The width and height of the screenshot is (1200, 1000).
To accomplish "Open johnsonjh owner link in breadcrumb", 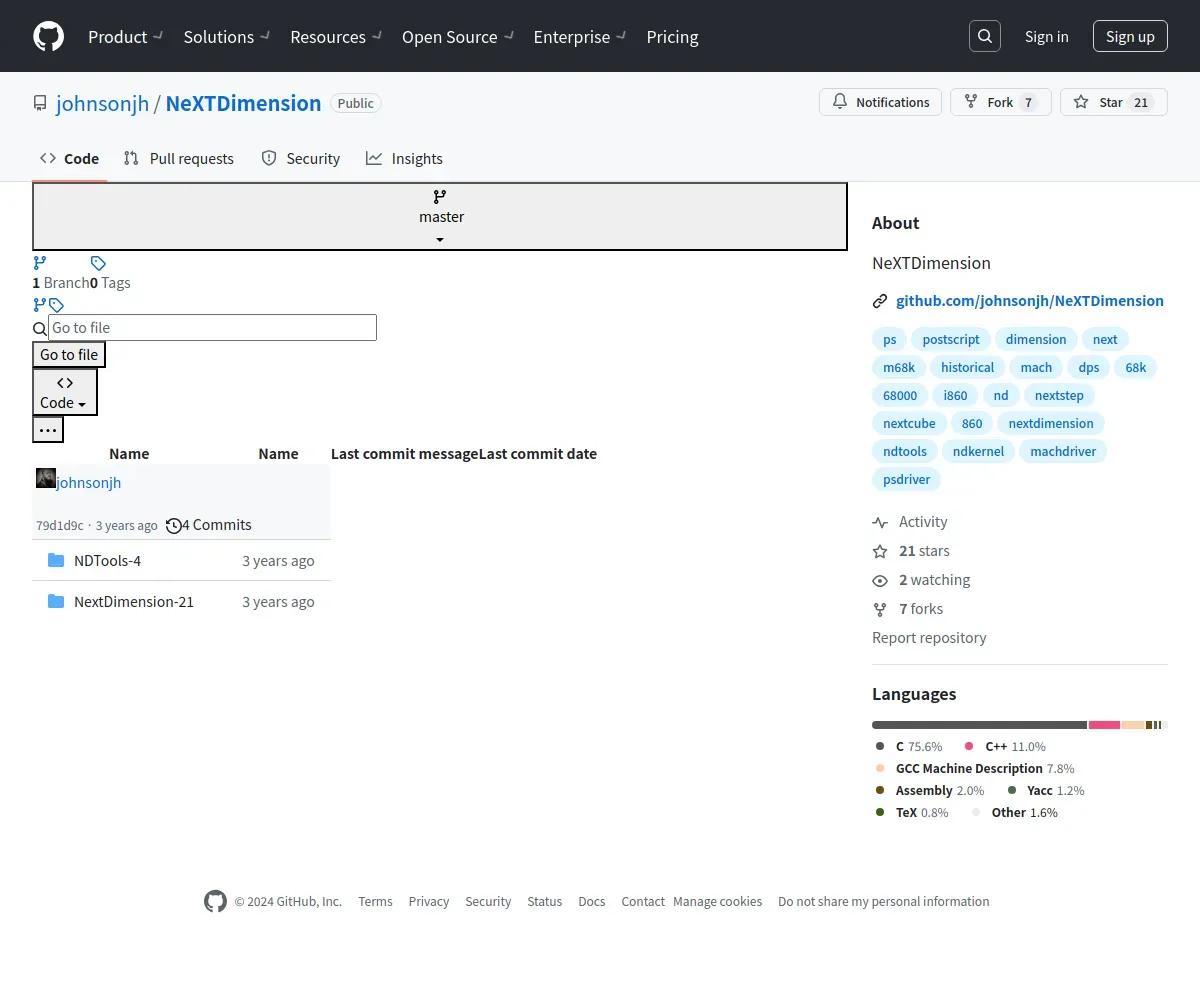I will (x=103, y=103).
